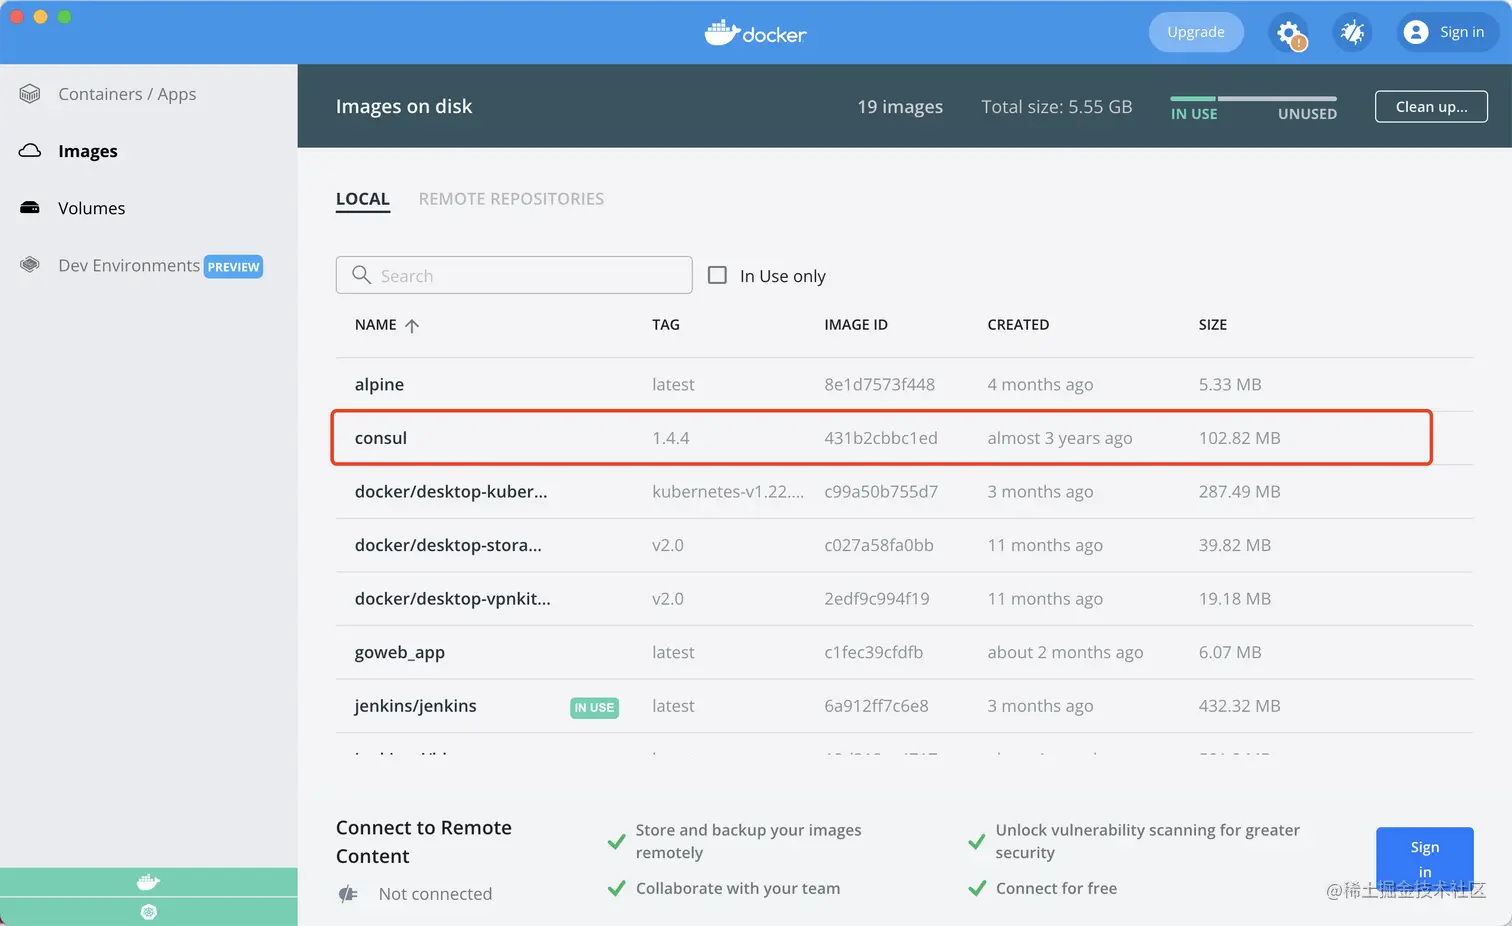Enable the In Use only checkbox

717,274
